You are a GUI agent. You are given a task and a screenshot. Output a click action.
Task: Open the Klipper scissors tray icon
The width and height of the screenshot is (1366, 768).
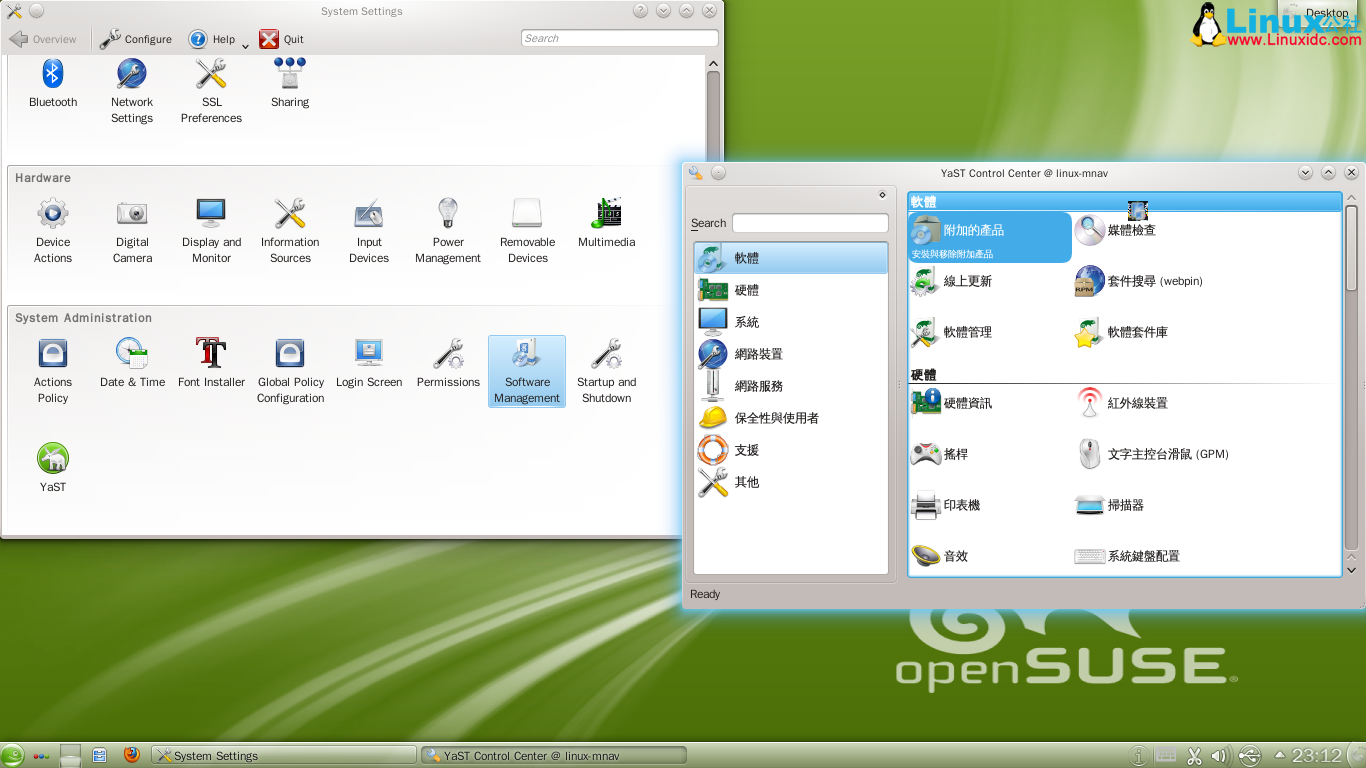click(x=1193, y=756)
